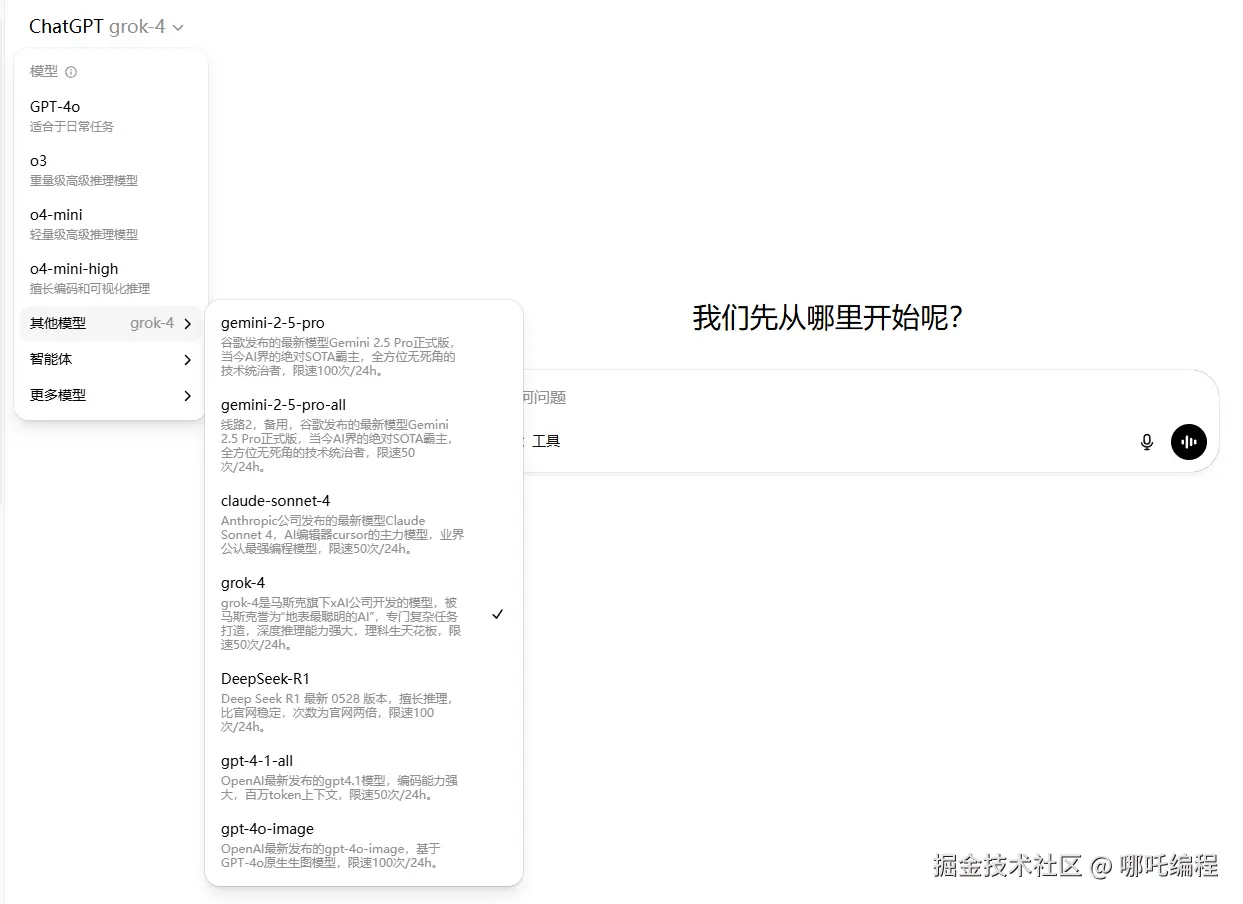Open the ChatGPT grok-4 model selector
This screenshot has width=1243, height=904.
click(x=106, y=27)
